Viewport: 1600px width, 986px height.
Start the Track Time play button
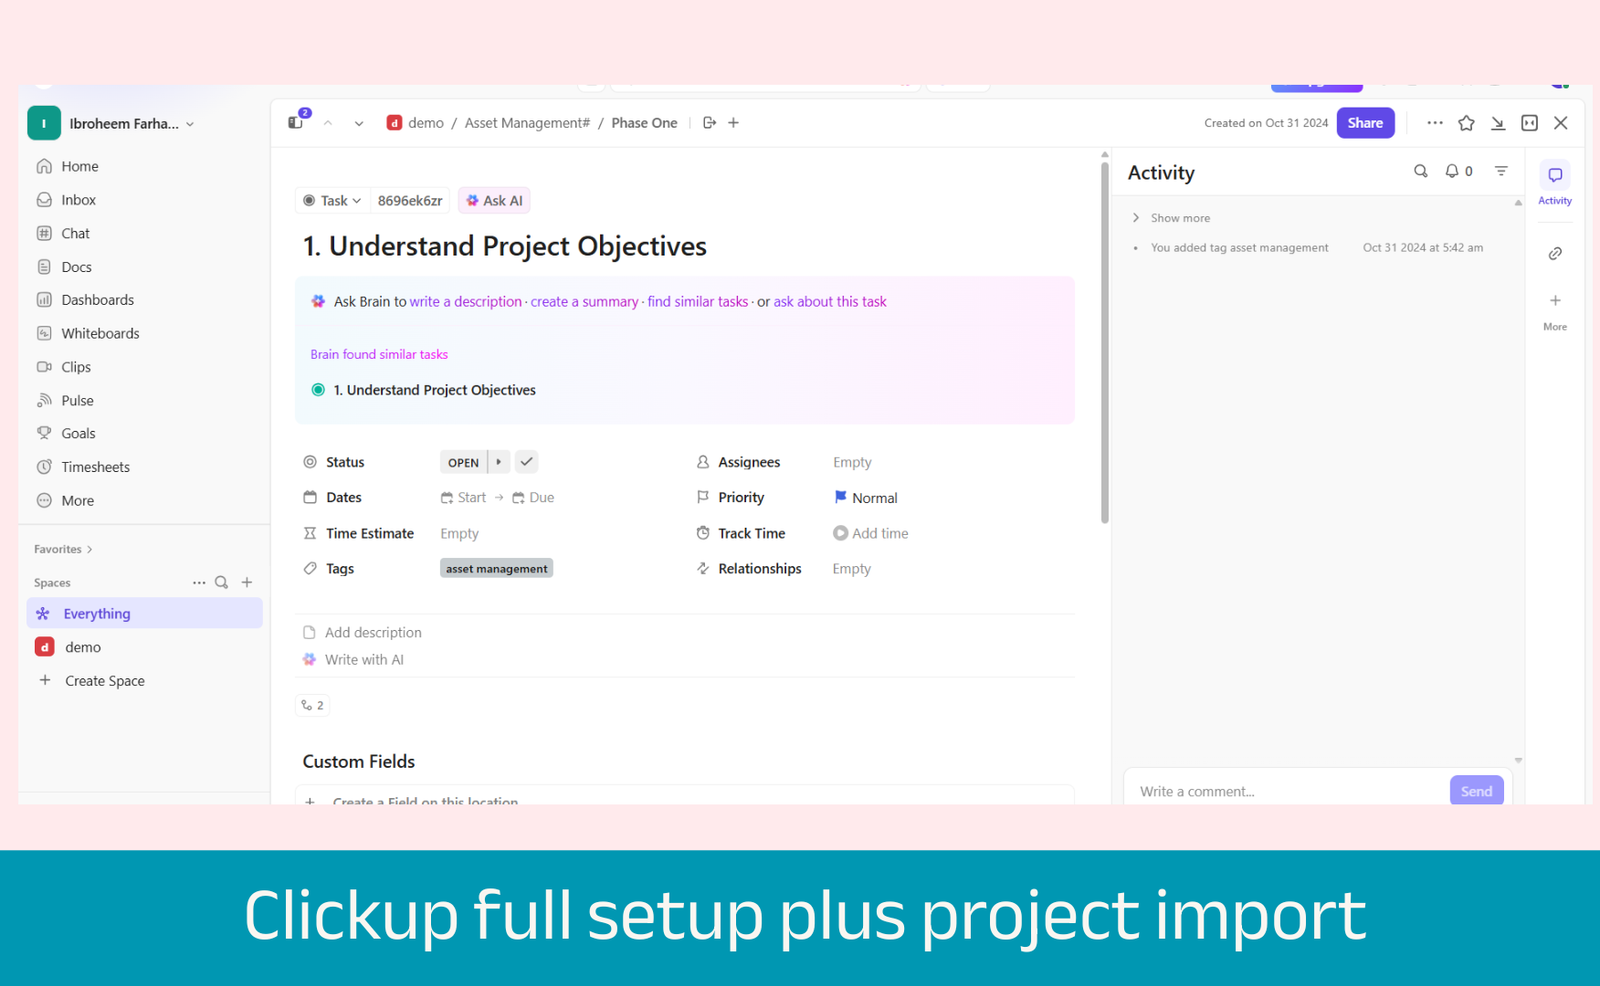click(840, 534)
